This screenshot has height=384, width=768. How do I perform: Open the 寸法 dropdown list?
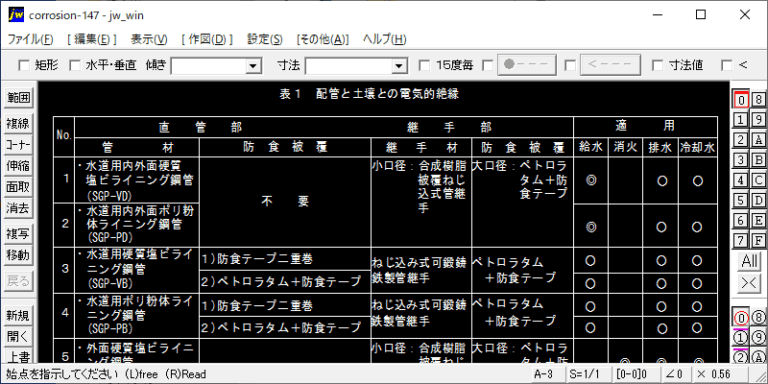tap(400, 65)
